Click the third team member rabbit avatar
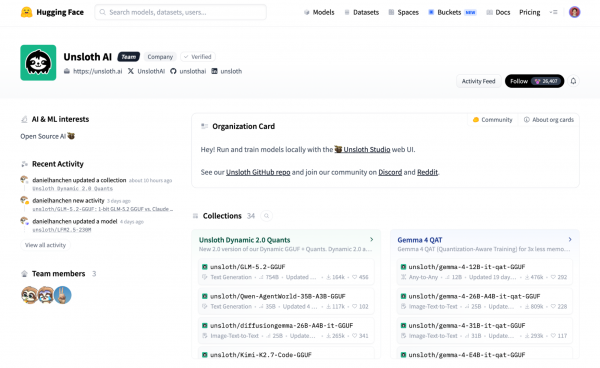 (62, 295)
